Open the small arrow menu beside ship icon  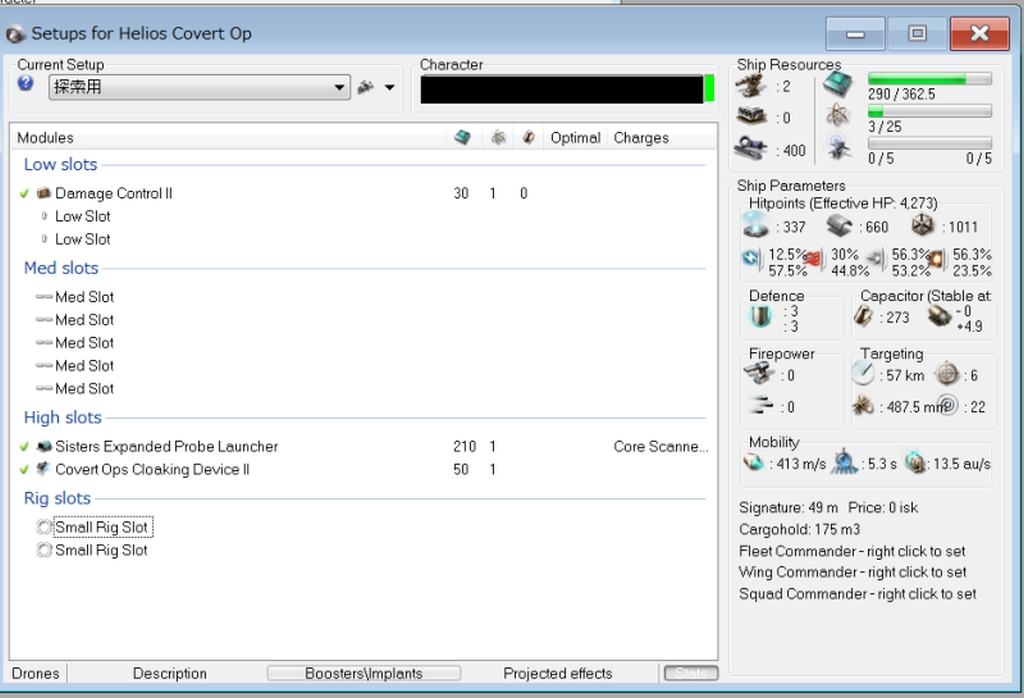(x=390, y=87)
